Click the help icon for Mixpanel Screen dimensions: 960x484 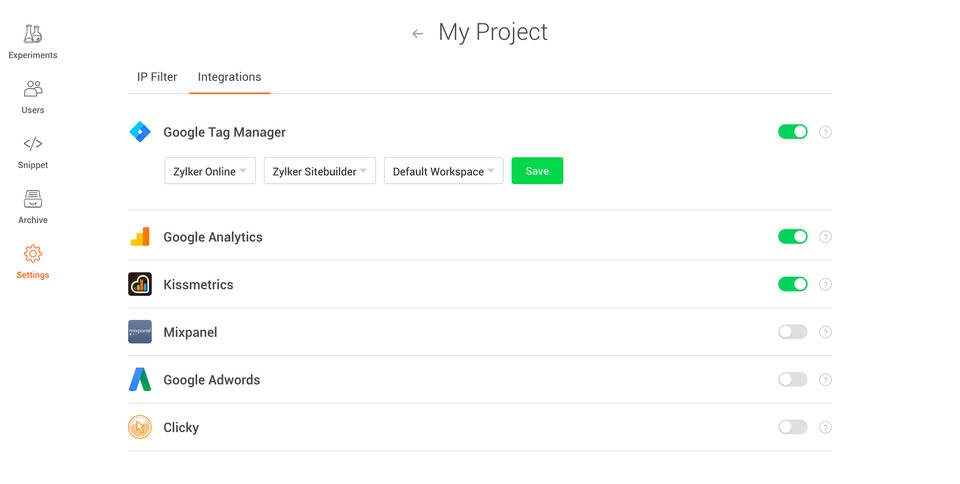[x=825, y=332]
